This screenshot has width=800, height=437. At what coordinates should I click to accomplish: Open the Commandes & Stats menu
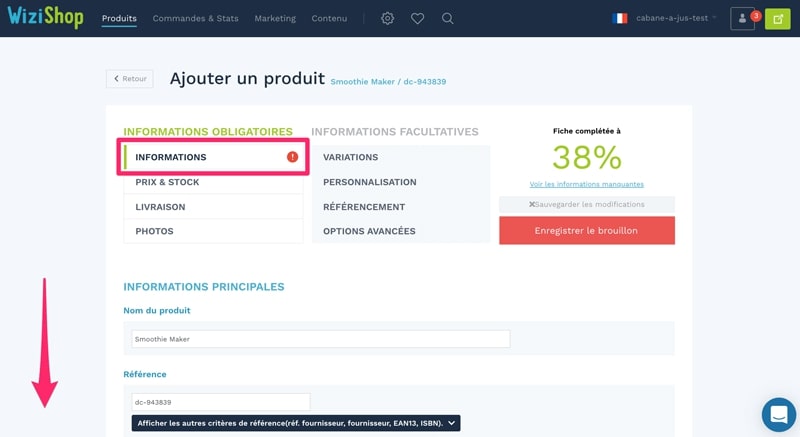pyautogui.click(x=195, y=18)
